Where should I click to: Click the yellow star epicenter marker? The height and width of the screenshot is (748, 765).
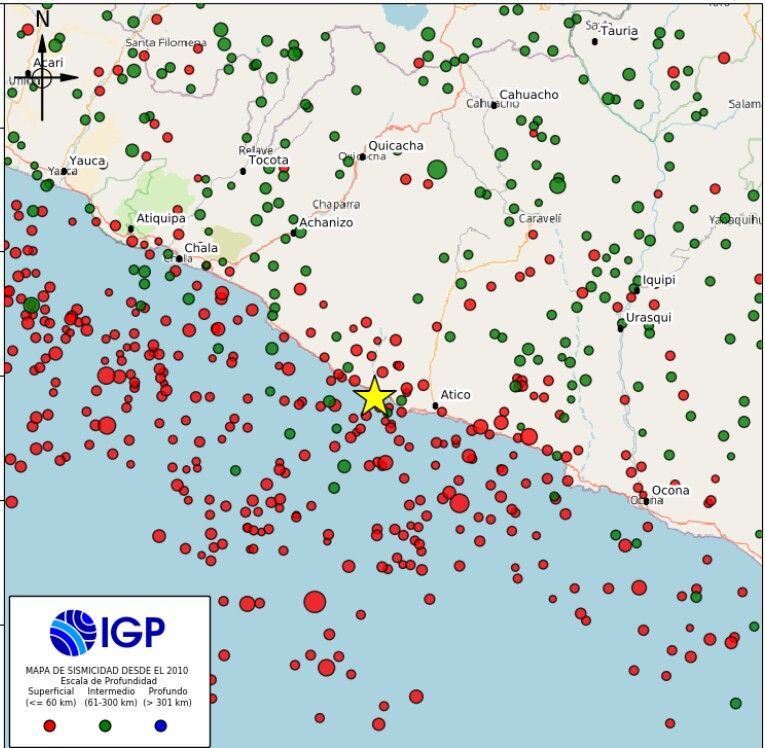click(374, 397)
